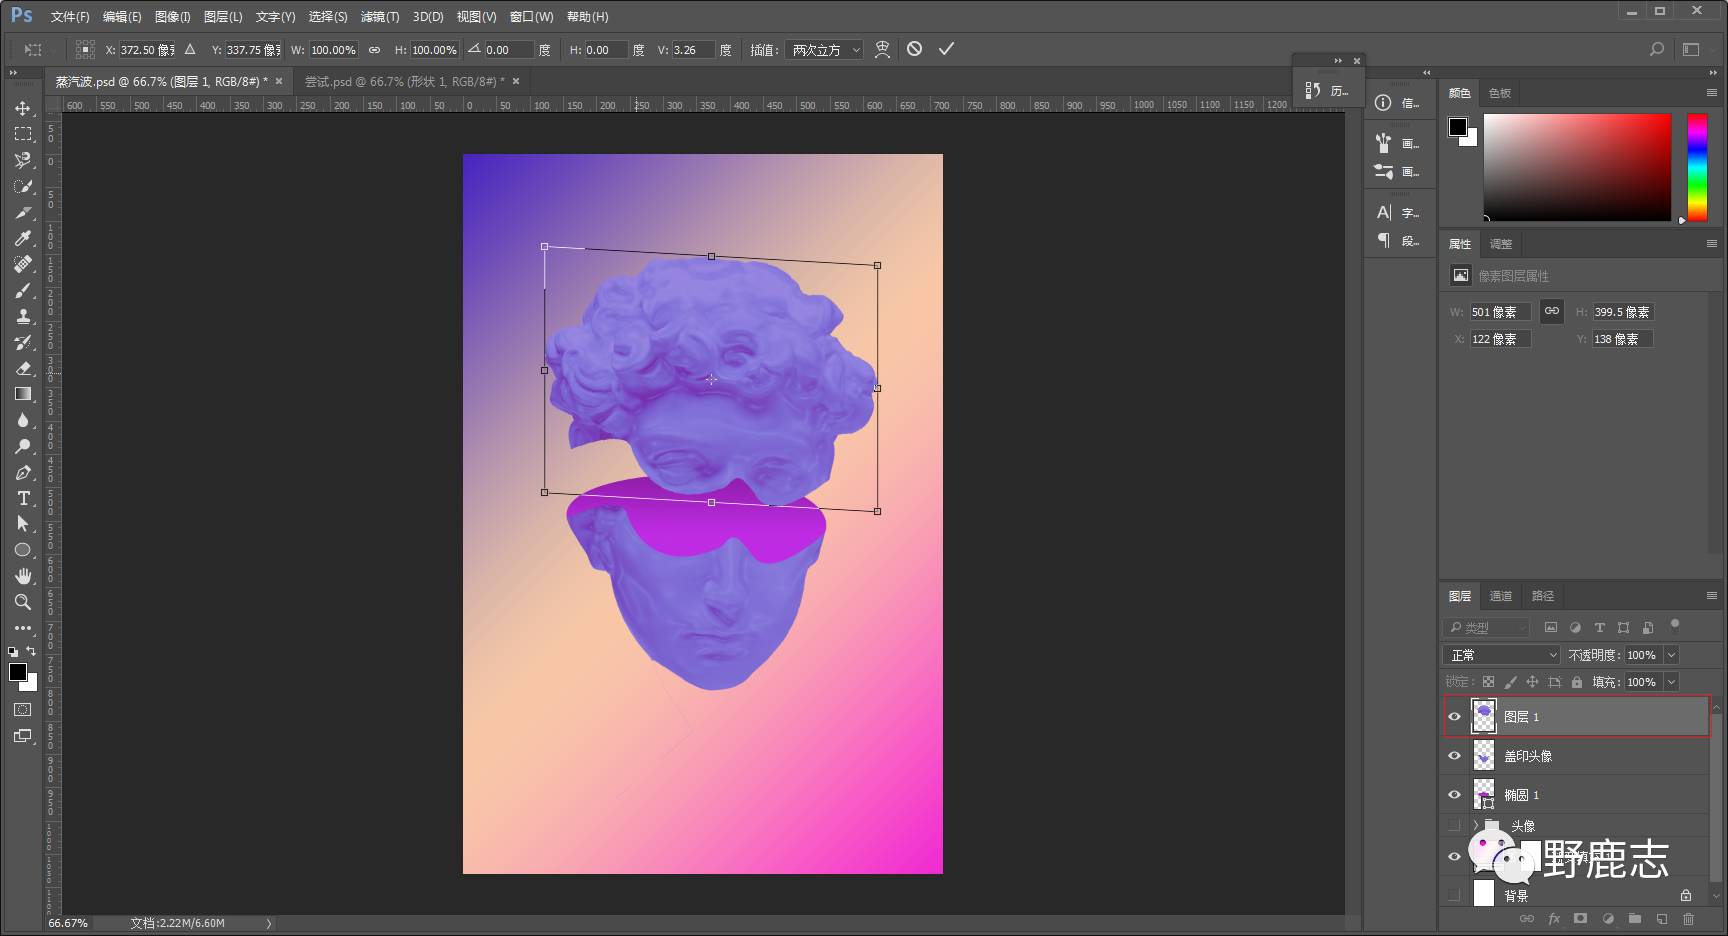Expand the 头像 layer group
The width and height of the screenshot is (1728, 936).
click(x=1475, y=826)
